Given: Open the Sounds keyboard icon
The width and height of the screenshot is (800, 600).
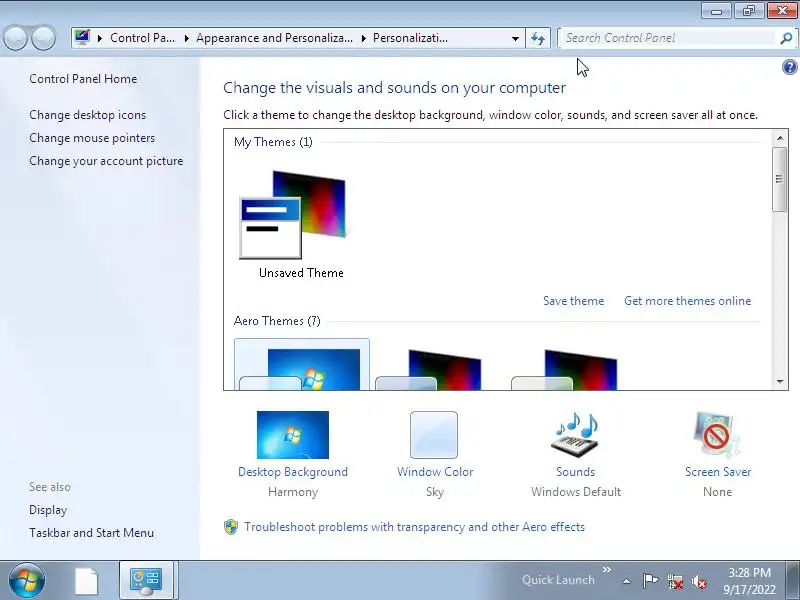Looking at the screenshot, I should coord(576,435).
